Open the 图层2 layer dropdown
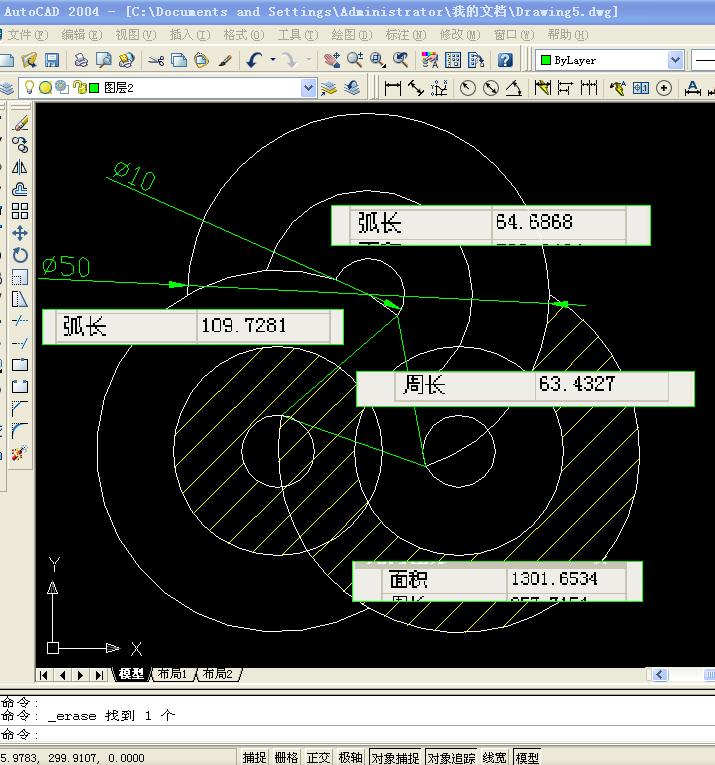 tap(308, 88)
